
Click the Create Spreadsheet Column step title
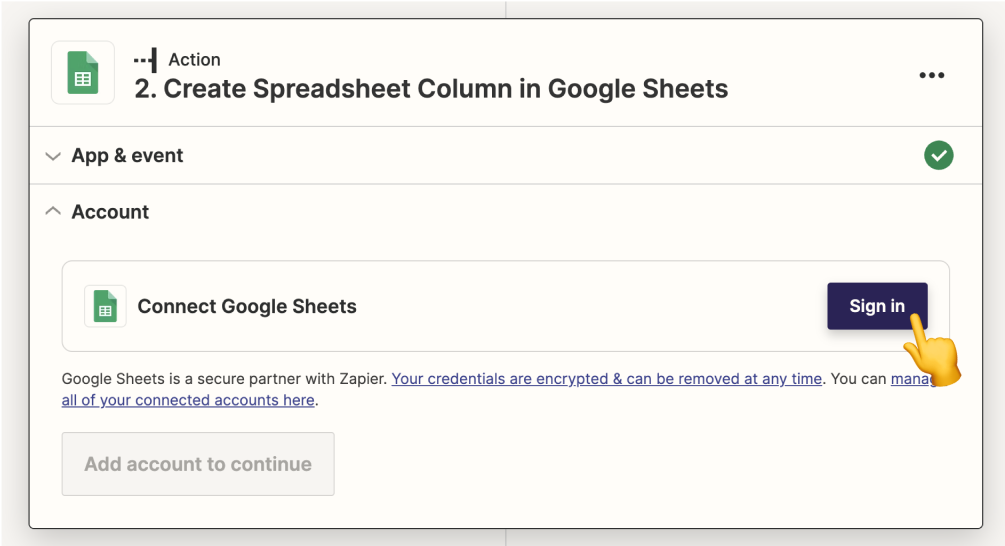click(431, 88)
